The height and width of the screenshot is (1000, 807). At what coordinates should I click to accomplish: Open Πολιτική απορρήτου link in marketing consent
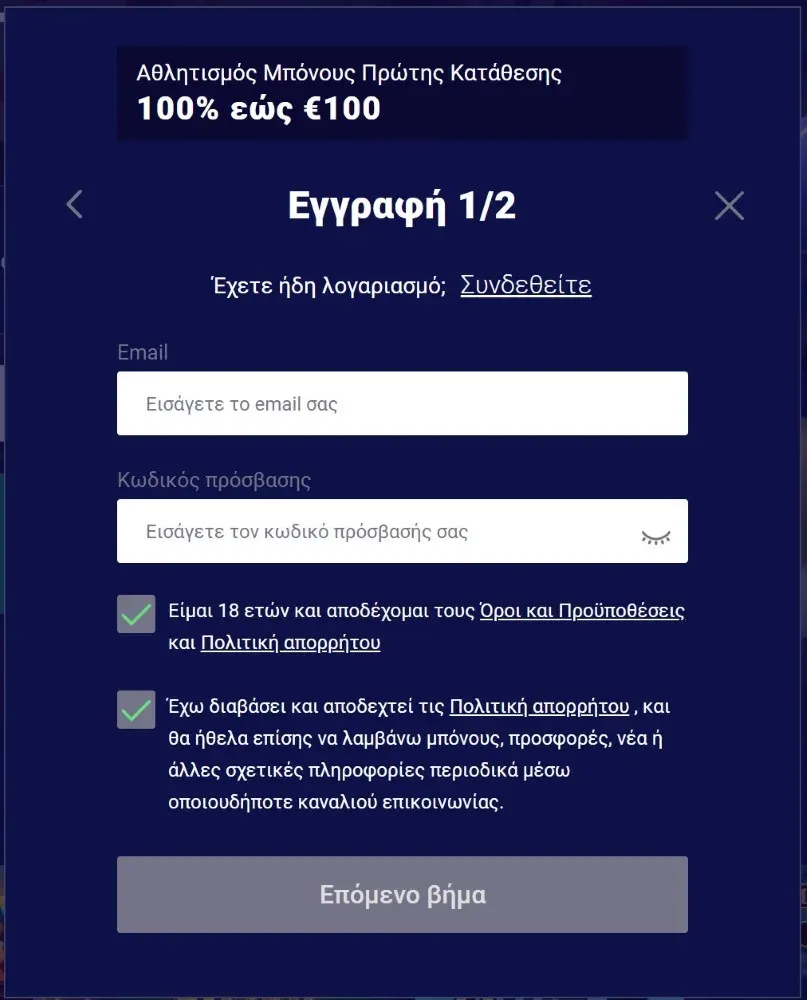click(x=539, y=707)
